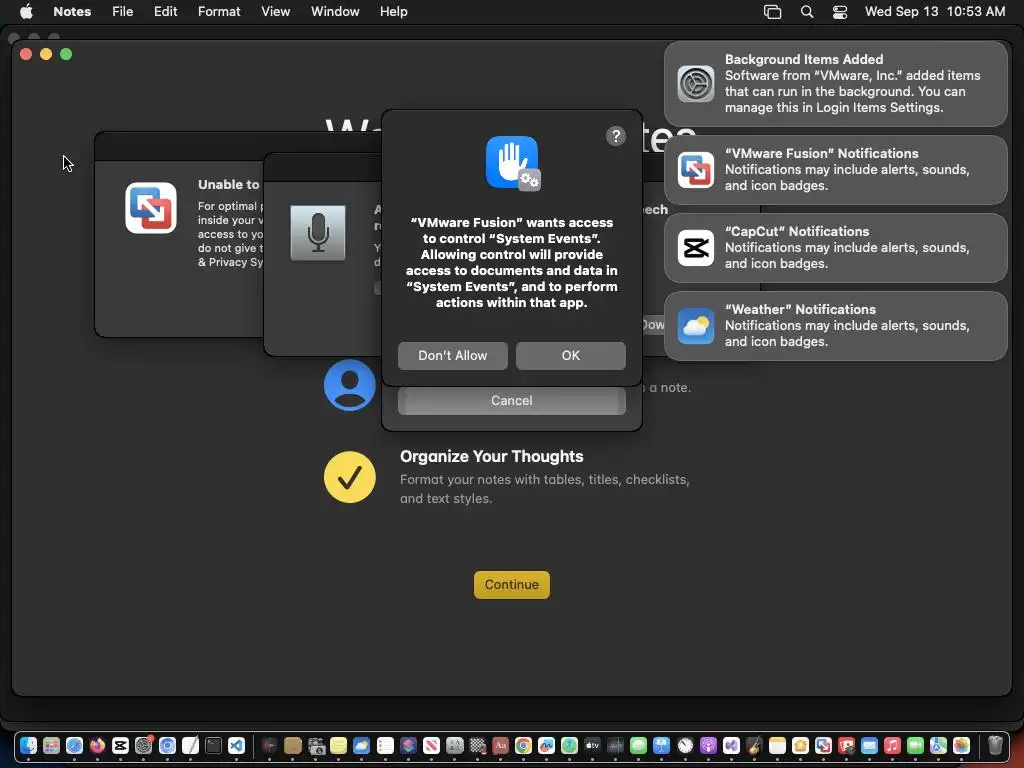Screen dimensions: 1024x768
Task: Click the Notes icon in the Dock
Action: pyautogui.click(x=777, y=745)
